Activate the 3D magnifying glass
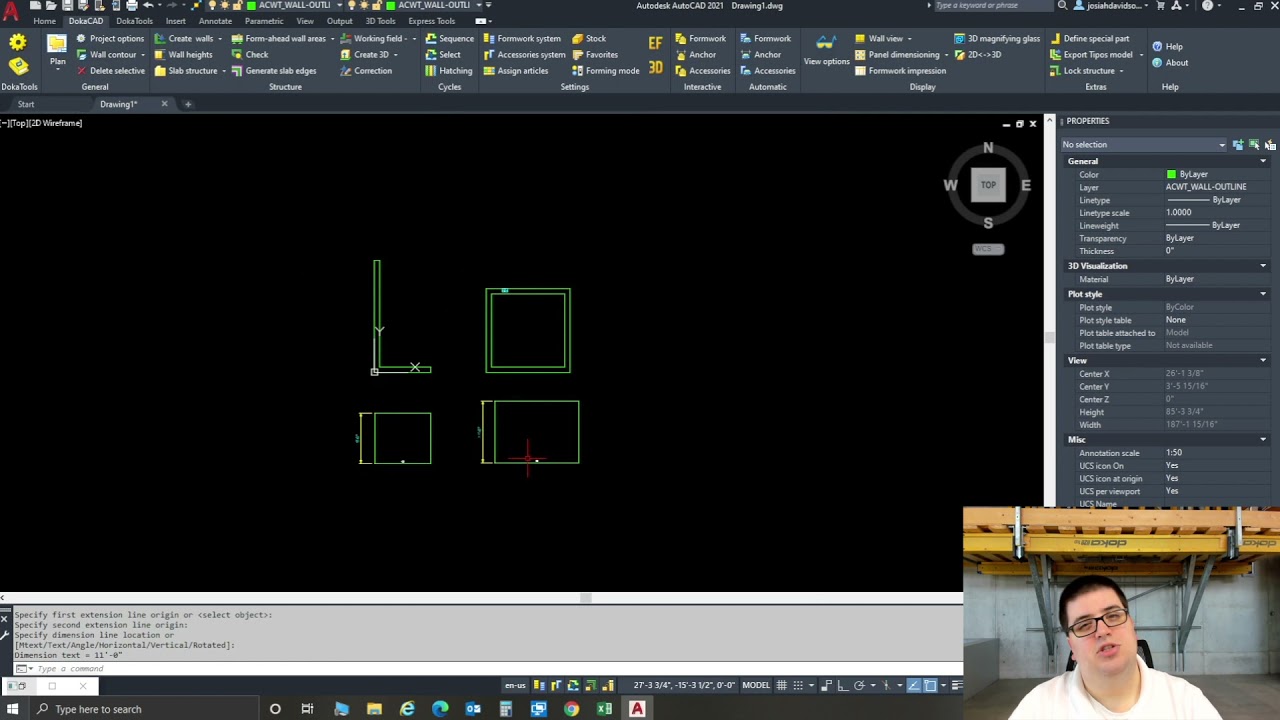 click(x=997, y=39)
